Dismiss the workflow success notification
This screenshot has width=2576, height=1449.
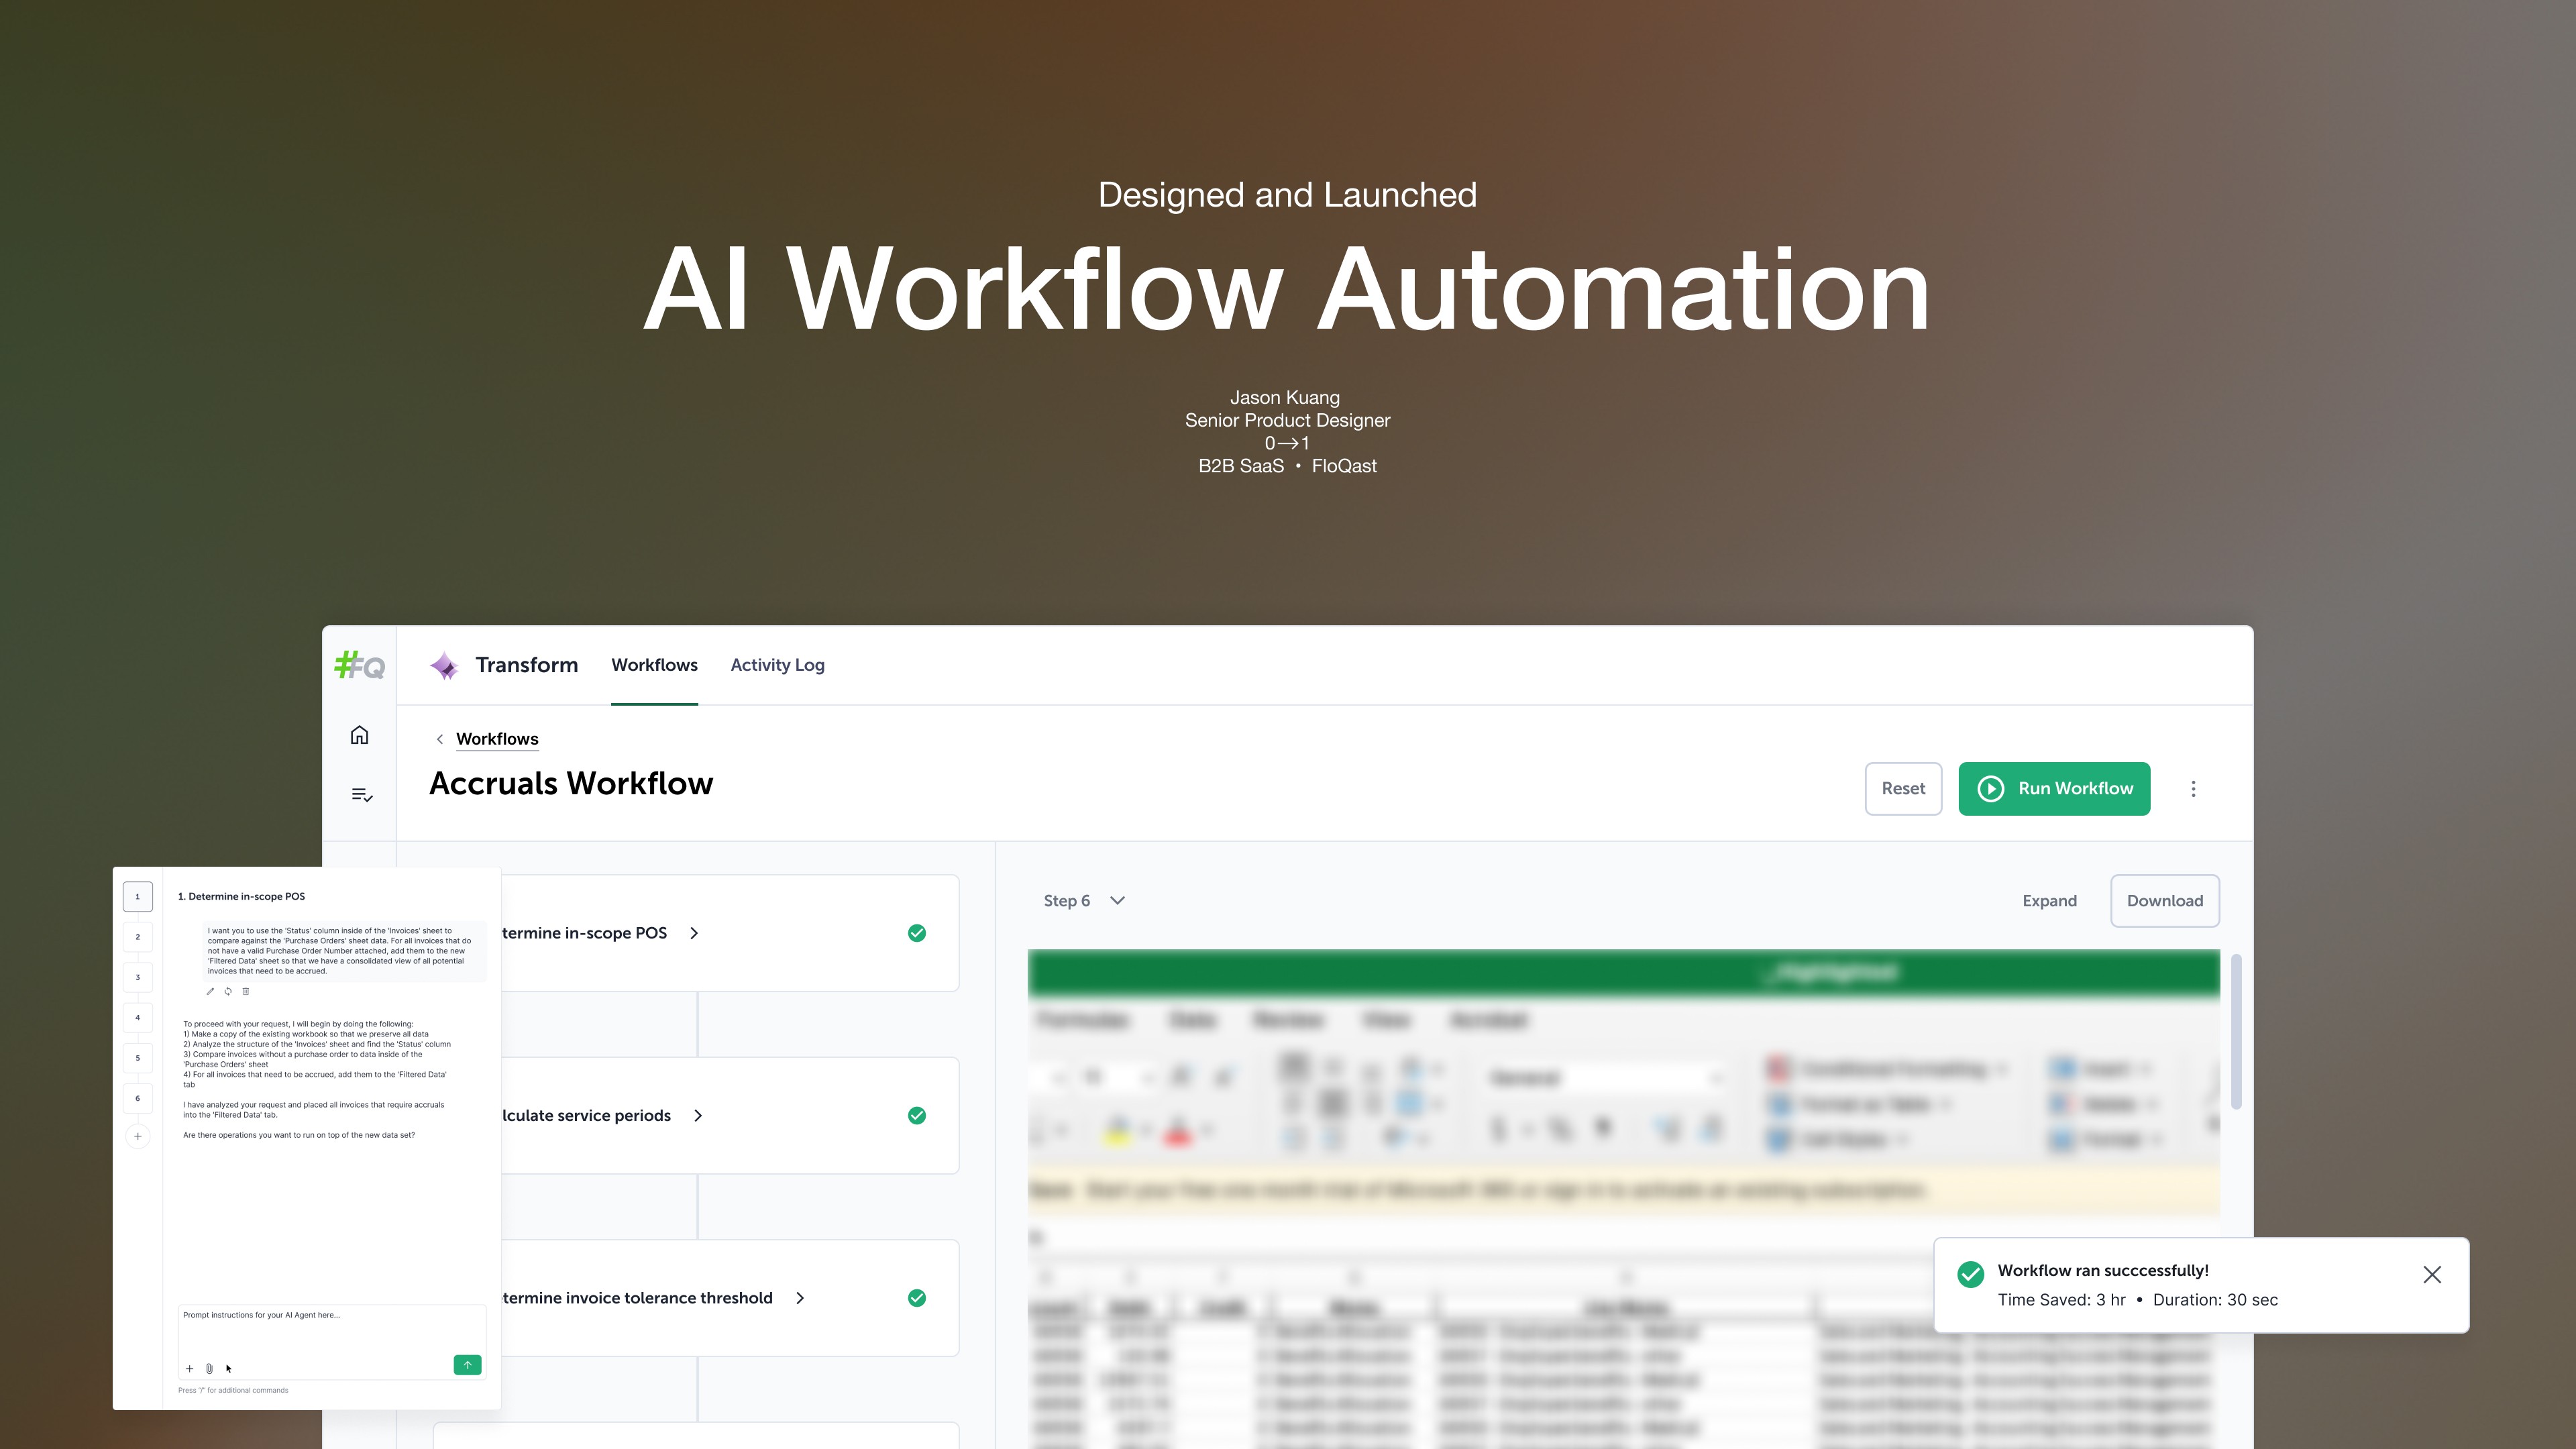coord(2432,1274)
